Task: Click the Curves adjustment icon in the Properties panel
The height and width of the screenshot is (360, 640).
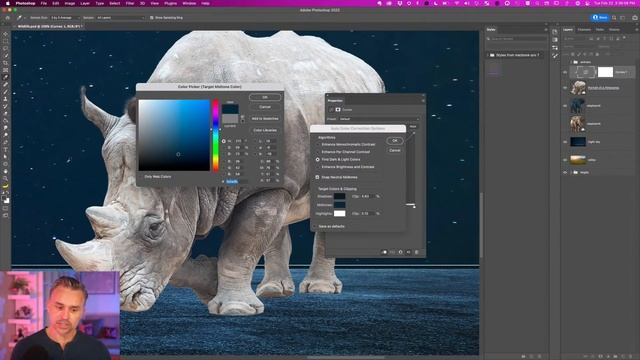Action: pyautogui.click(x=331, y=109)
